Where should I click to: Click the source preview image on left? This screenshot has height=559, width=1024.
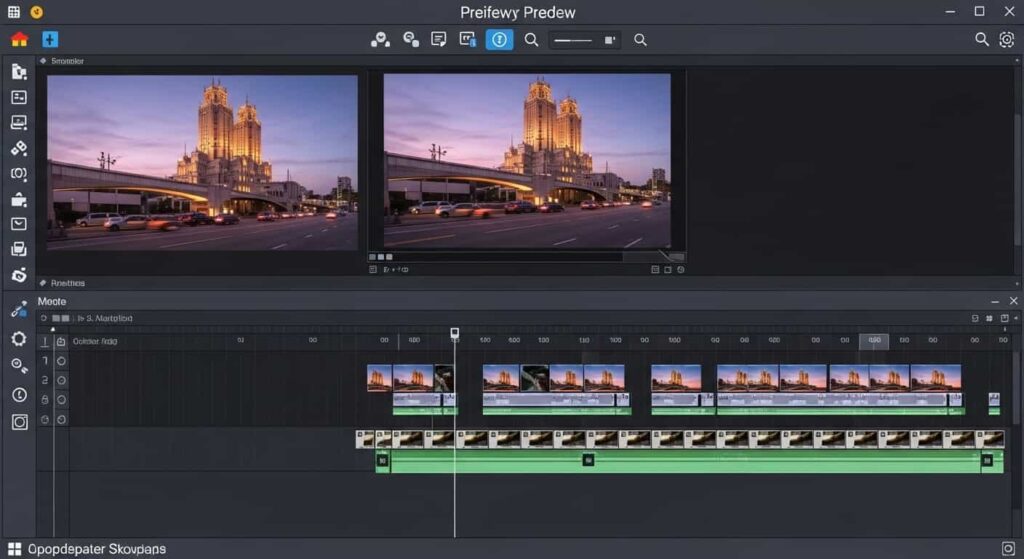pyautogui.click(x=202, y=162)
